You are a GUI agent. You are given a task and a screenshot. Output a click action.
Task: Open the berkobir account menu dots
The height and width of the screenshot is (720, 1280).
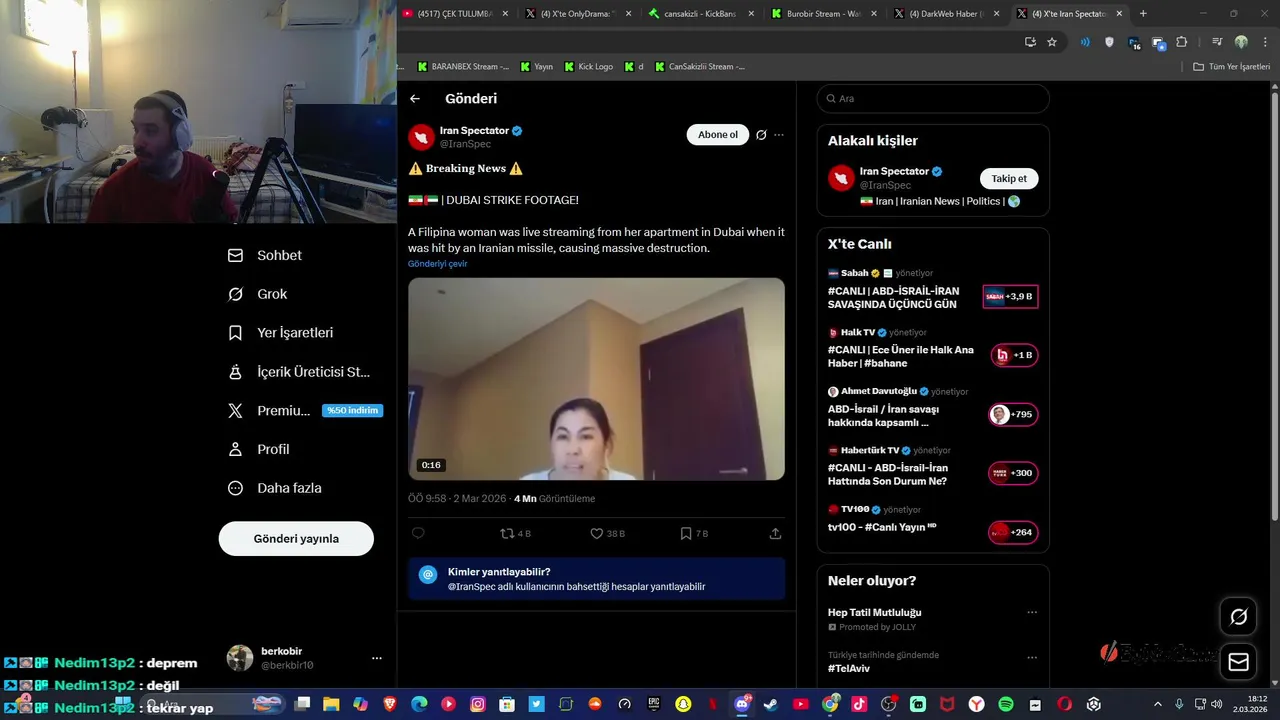(377, 658)
